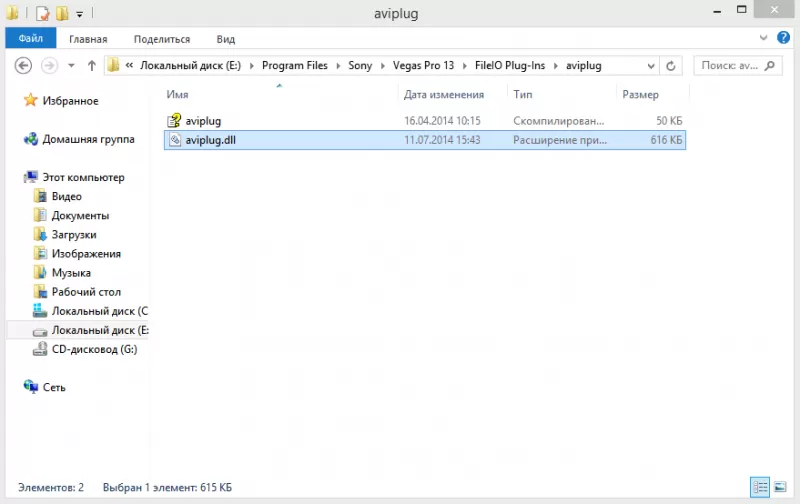
Task: Click the Избранное star icon
Action: [31, 100]
